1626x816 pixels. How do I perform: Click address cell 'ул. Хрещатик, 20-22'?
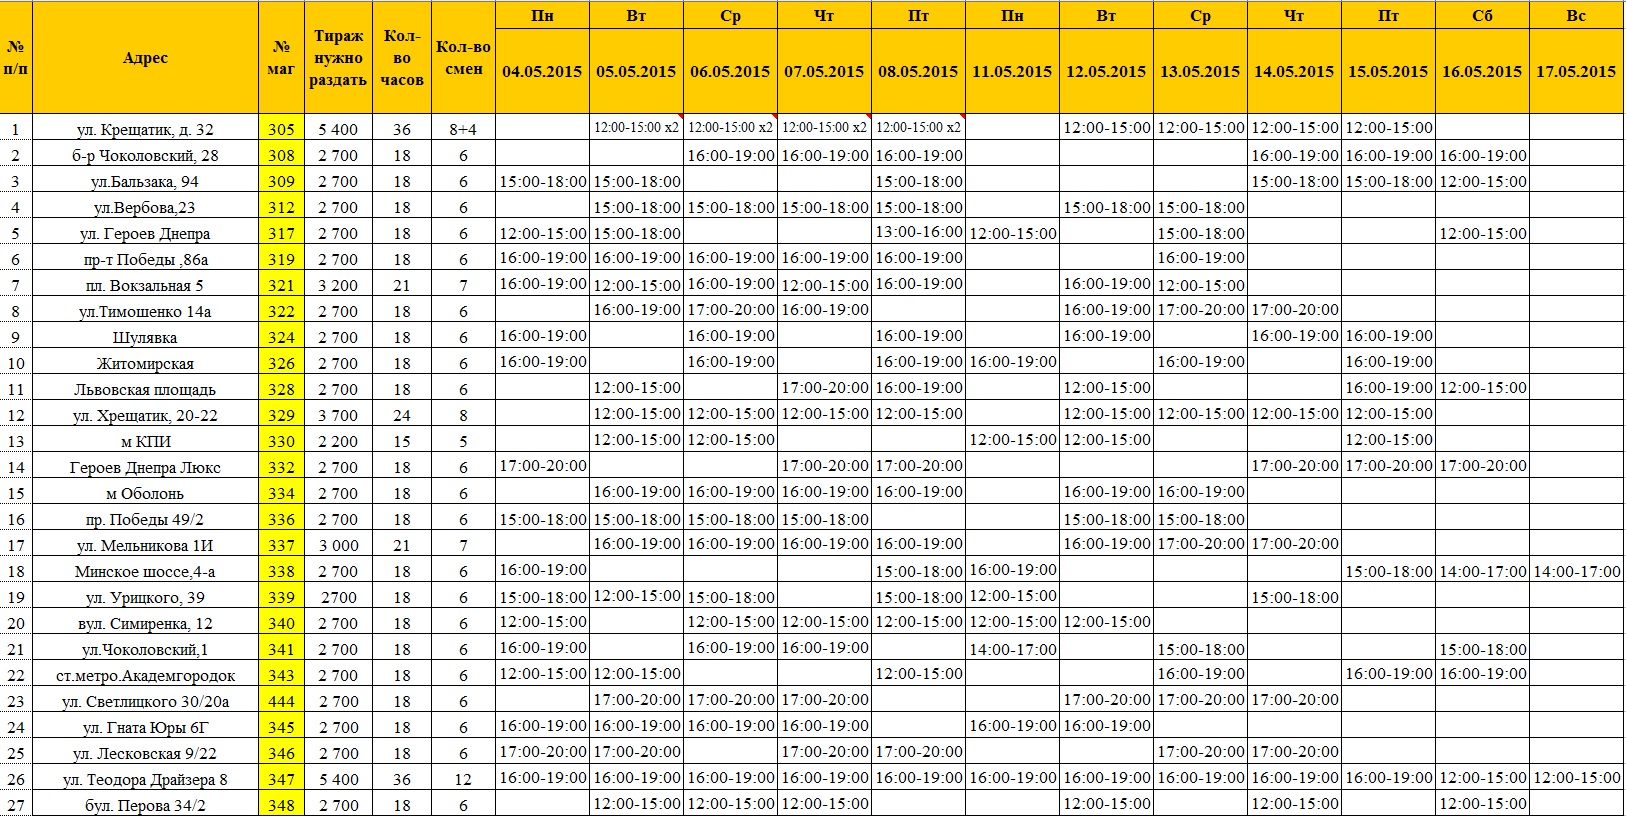click(x=145, y=415)
